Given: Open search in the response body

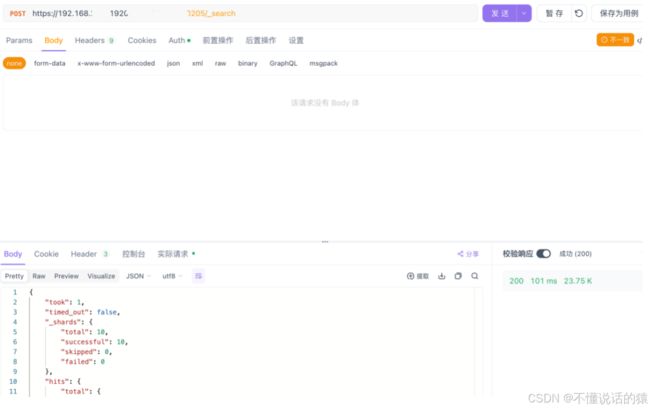Looking at the screenshot, I should tap(475, 276).
